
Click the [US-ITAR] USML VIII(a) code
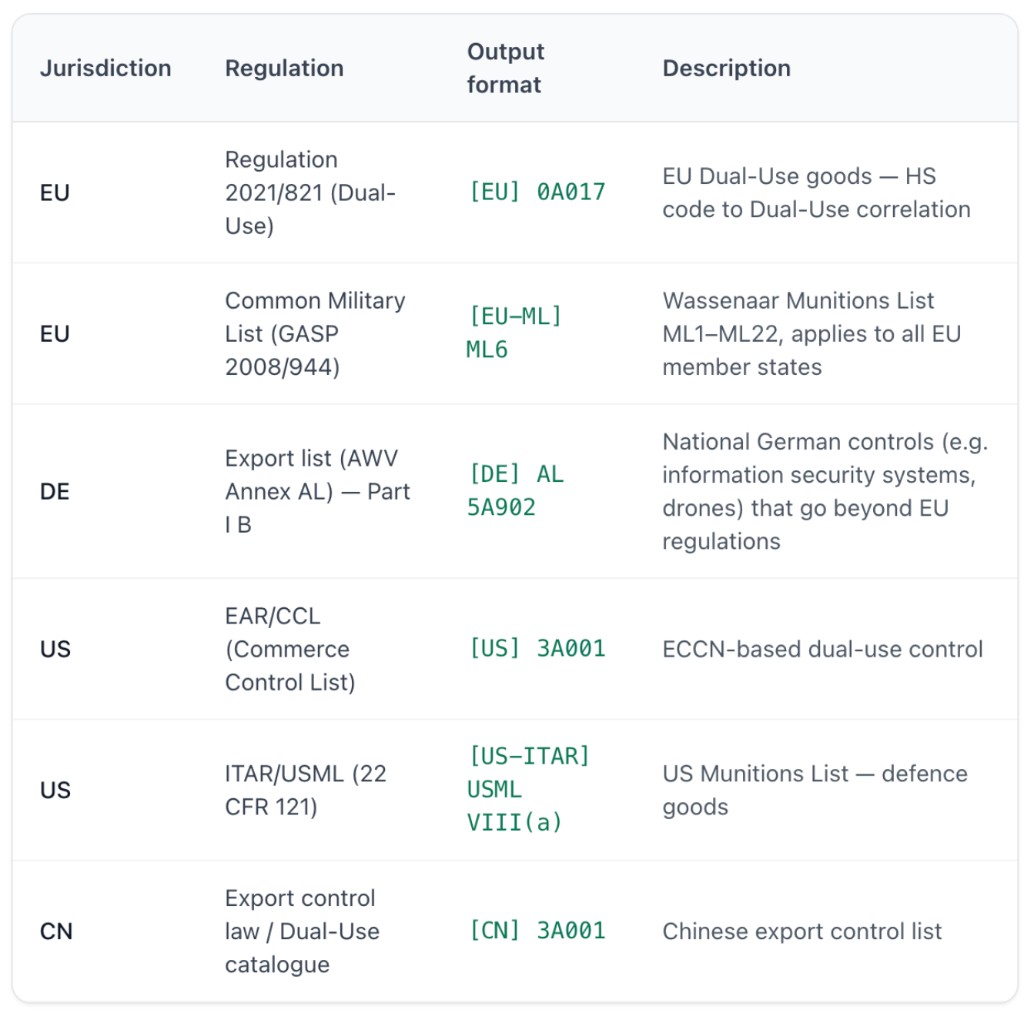tap(528, 789)
